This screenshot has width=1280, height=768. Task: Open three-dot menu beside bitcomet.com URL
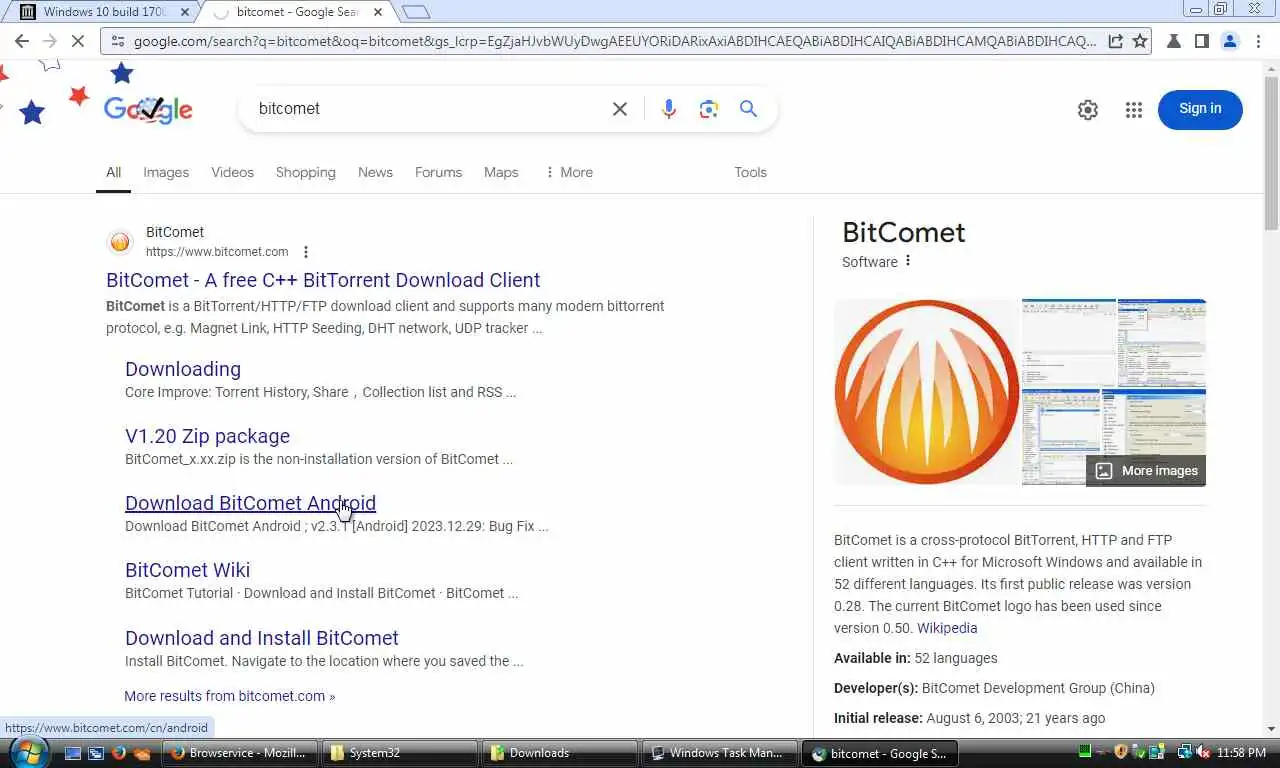pos(306,252)
